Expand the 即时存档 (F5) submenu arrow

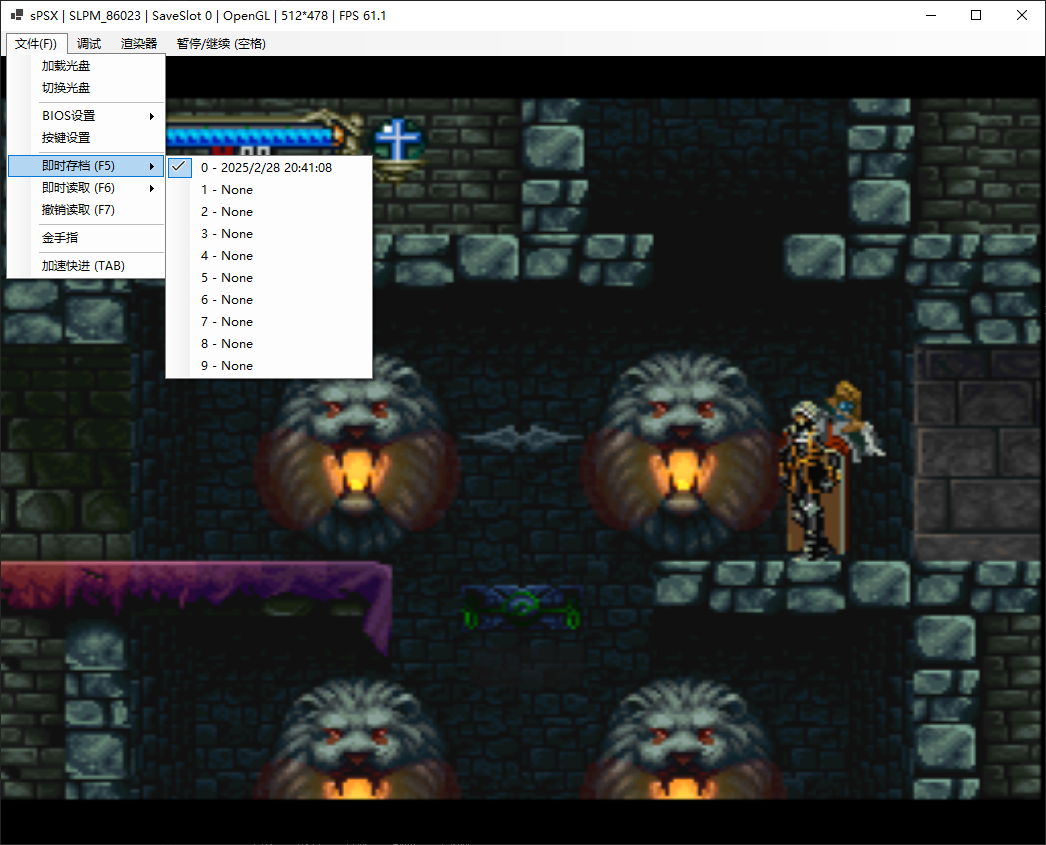[152, 166]
